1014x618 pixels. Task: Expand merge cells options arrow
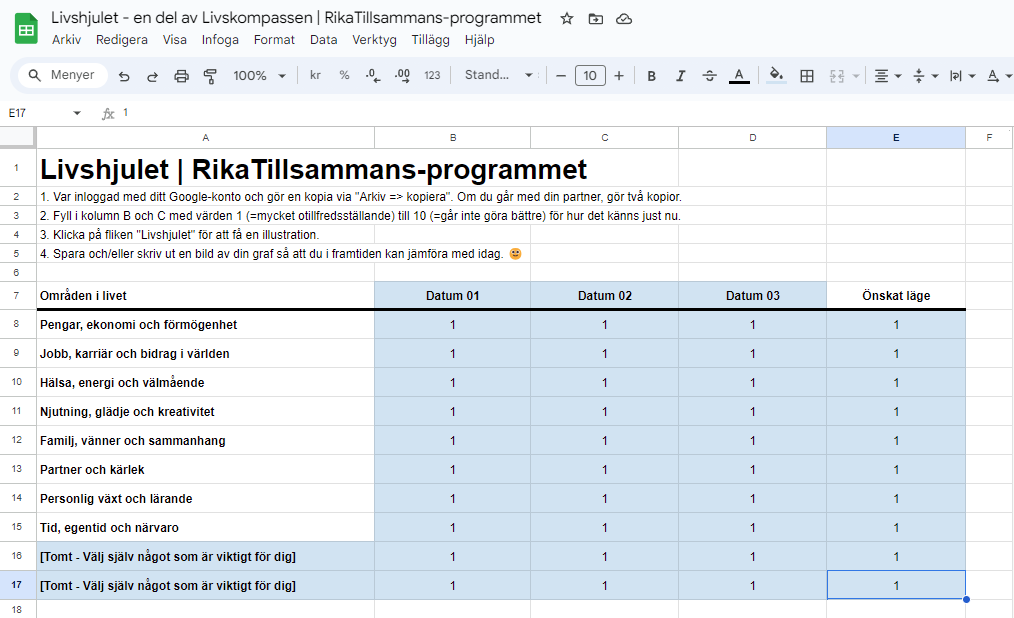856,76
